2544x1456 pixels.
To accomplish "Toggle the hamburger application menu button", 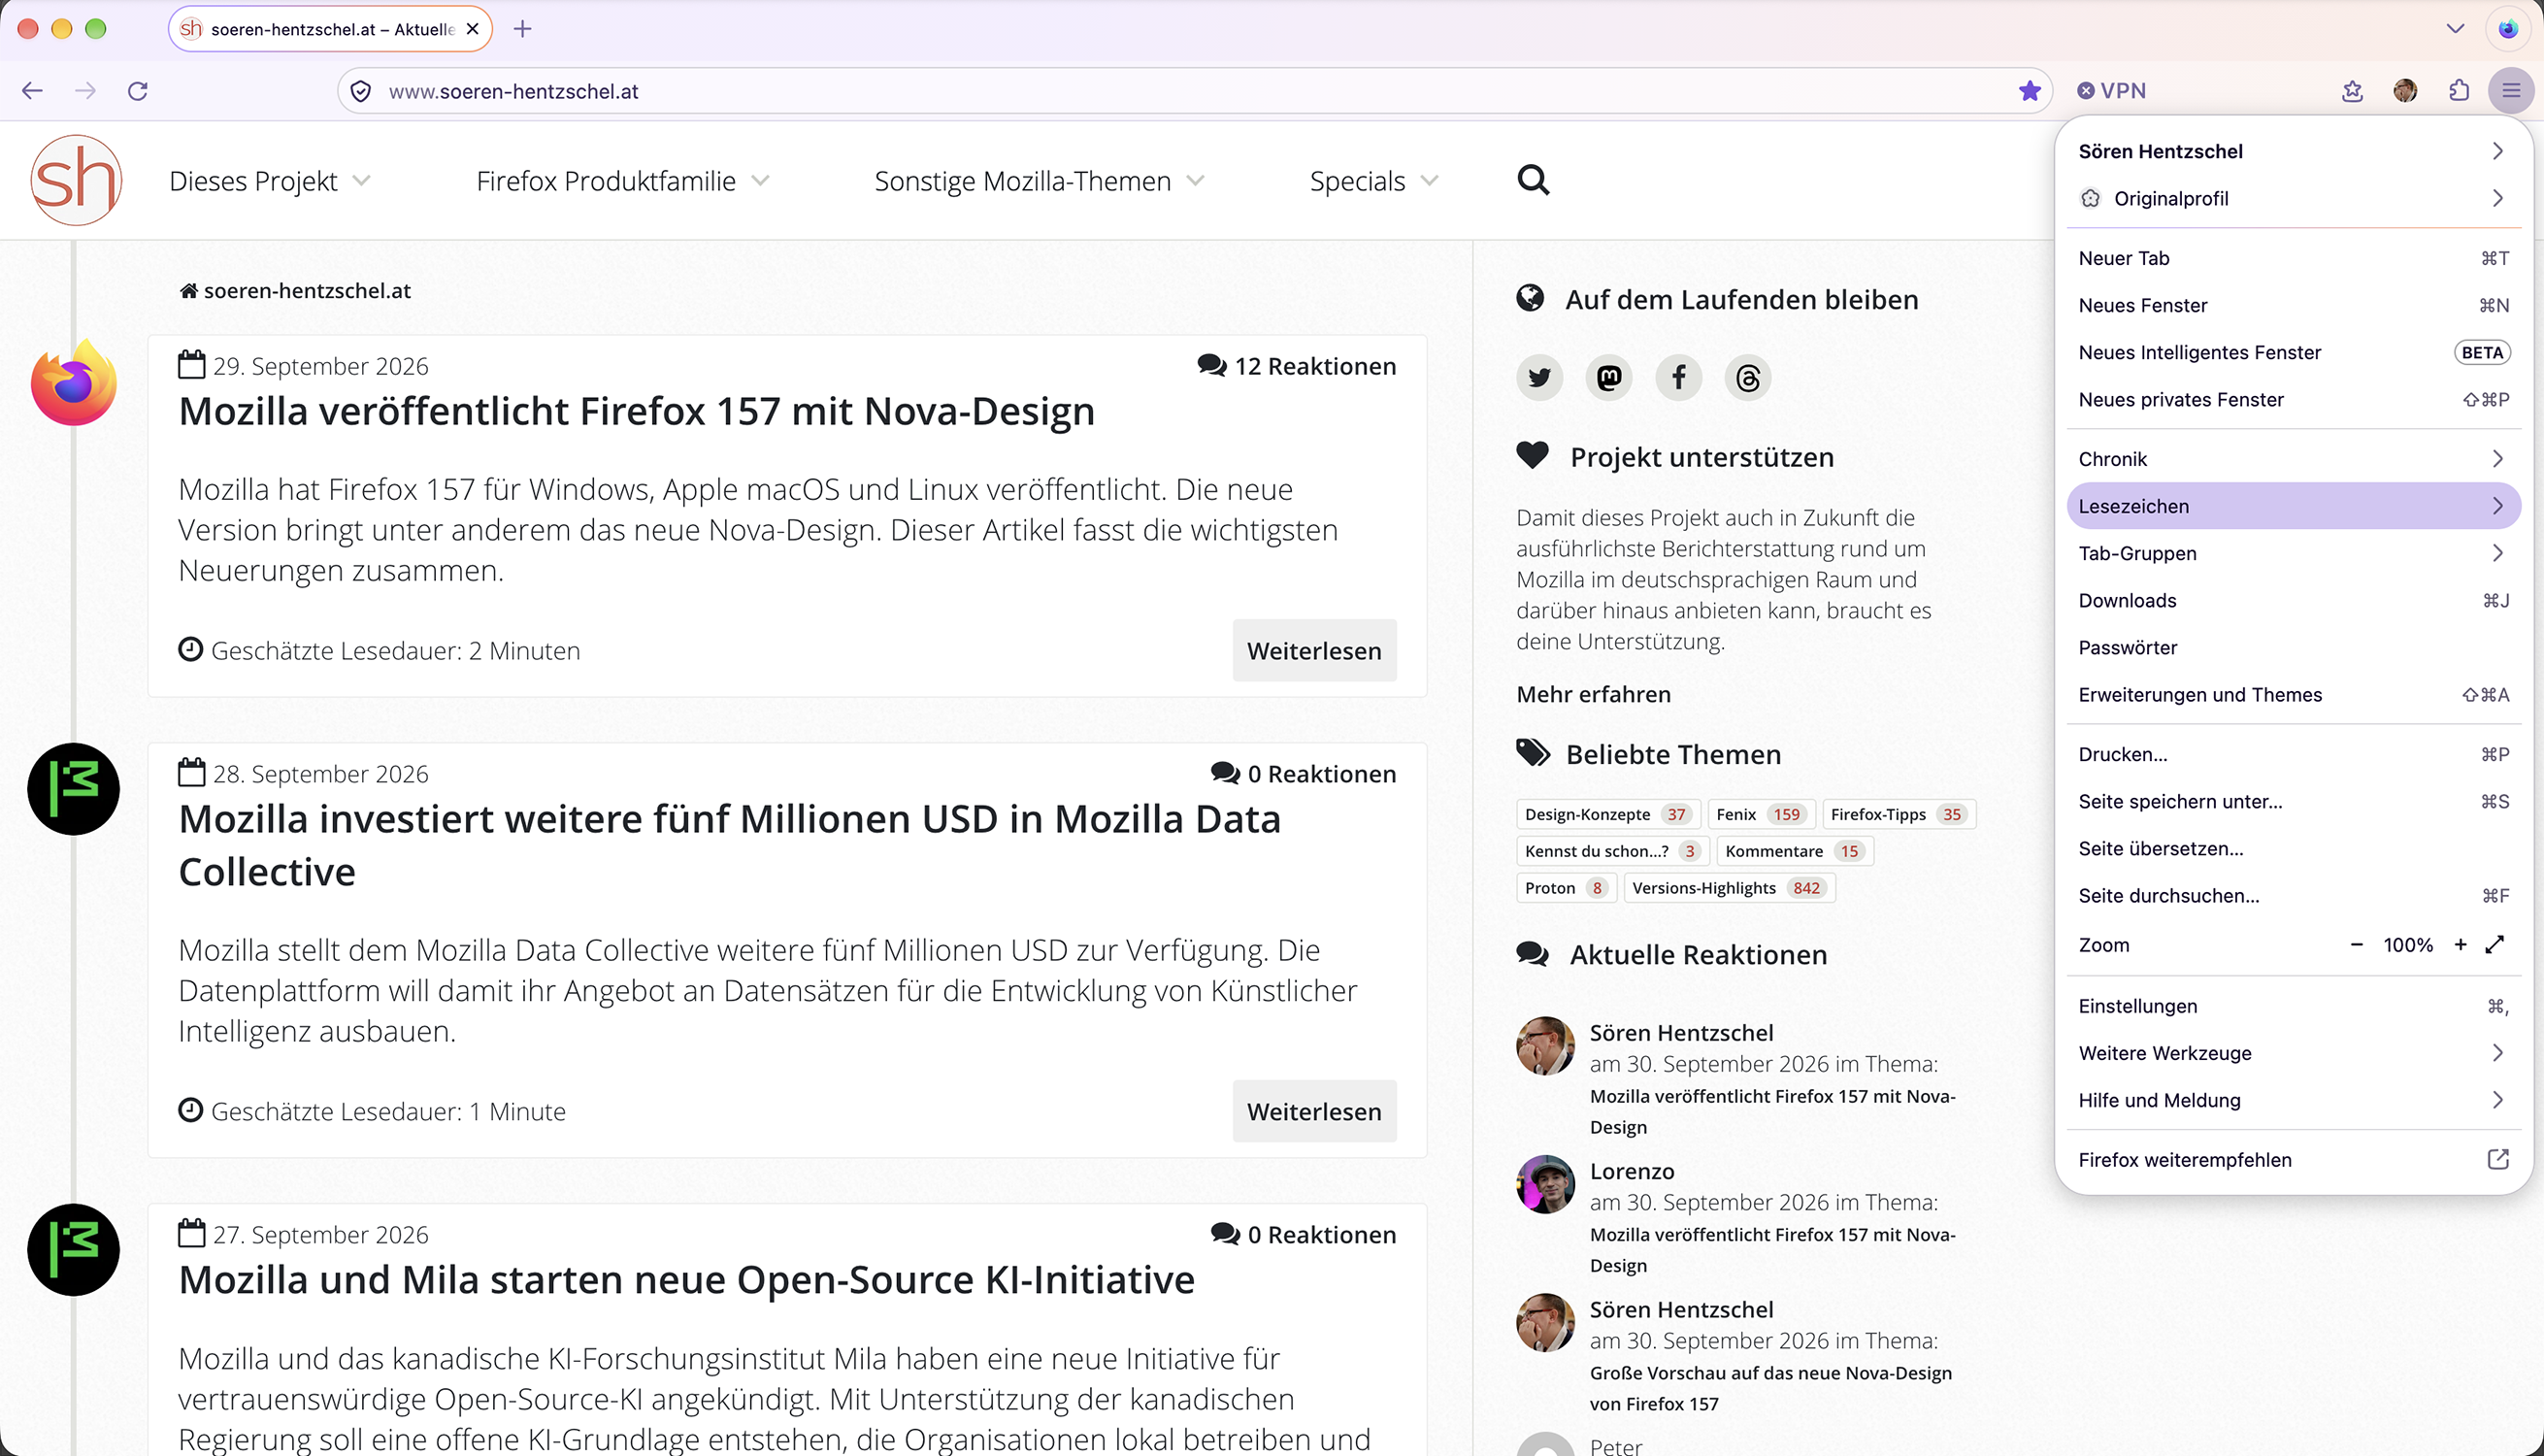I will coord(2511,91).
